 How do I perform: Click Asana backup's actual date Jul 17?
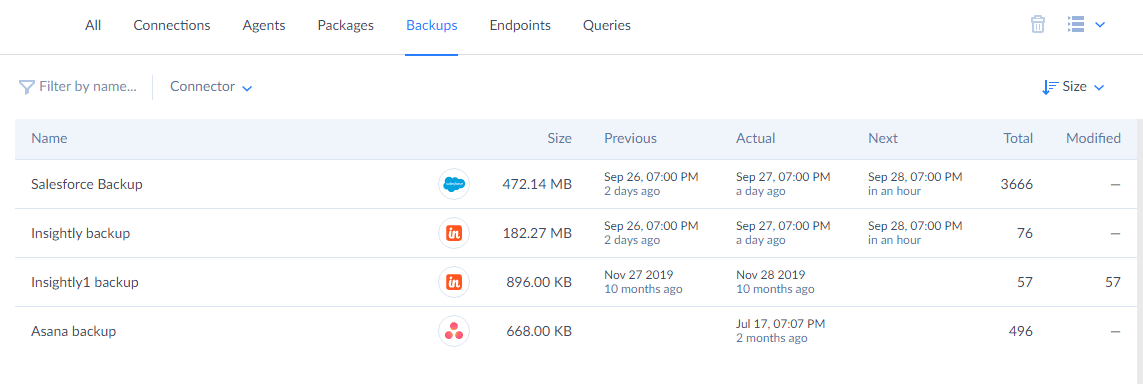click(780, 324)
